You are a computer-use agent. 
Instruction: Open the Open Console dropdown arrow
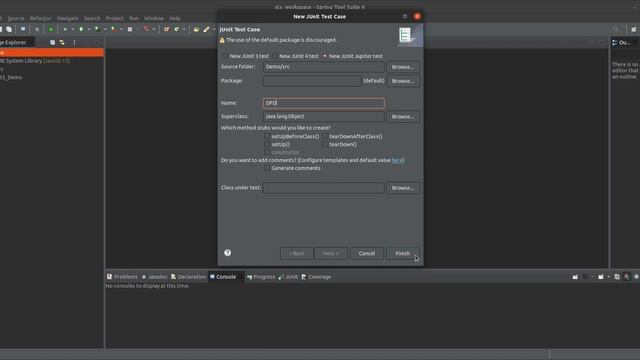608,277
